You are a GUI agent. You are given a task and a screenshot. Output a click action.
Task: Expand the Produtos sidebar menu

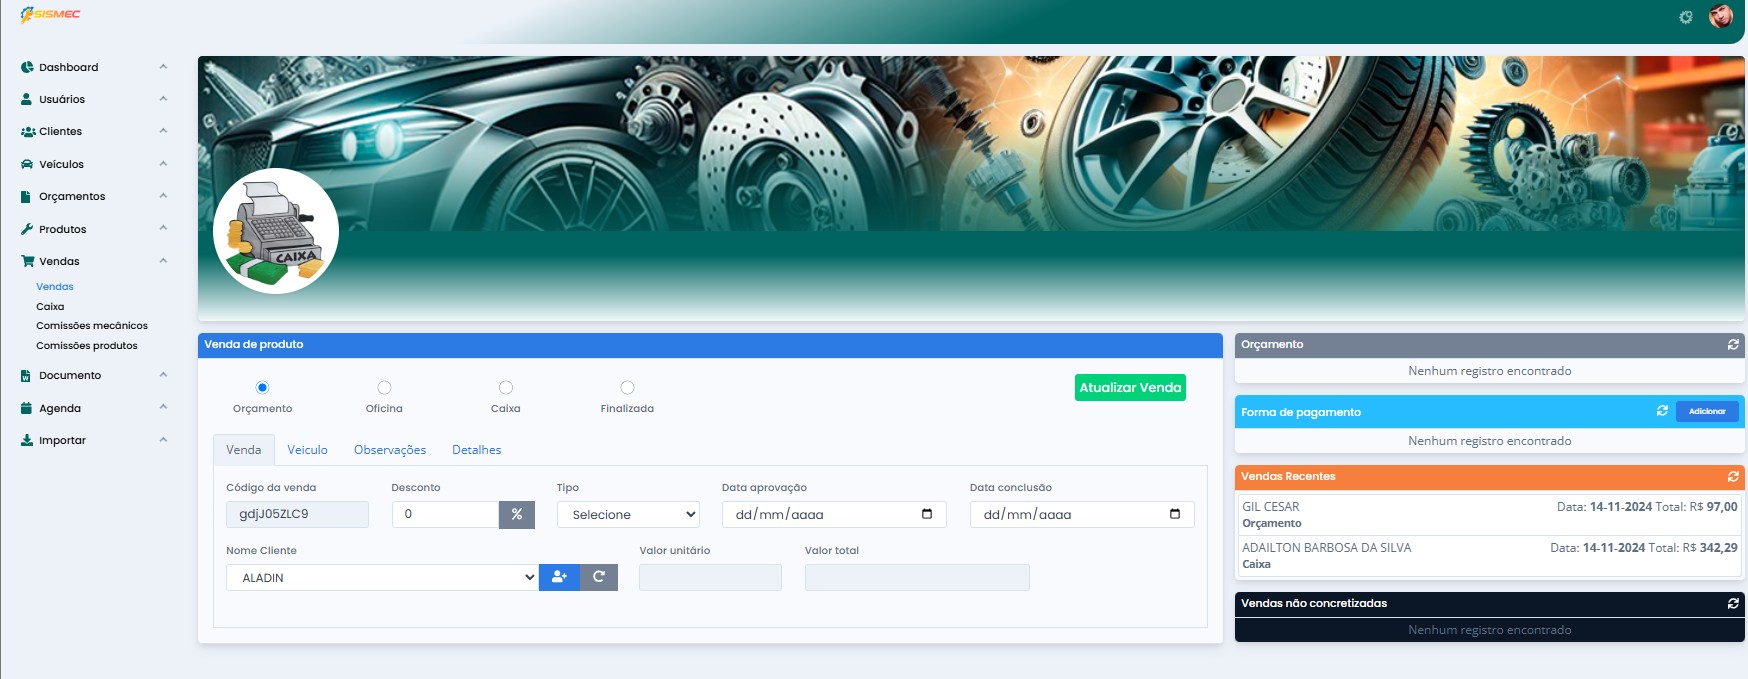63,229
